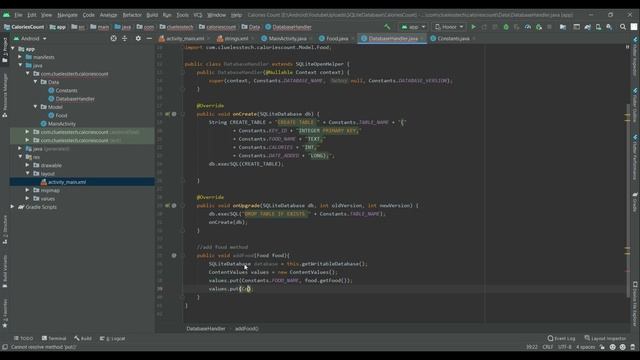The image size is (640, 360).
Task: Open the File menu
Action: pyautogui.click(x=18, y=15)
